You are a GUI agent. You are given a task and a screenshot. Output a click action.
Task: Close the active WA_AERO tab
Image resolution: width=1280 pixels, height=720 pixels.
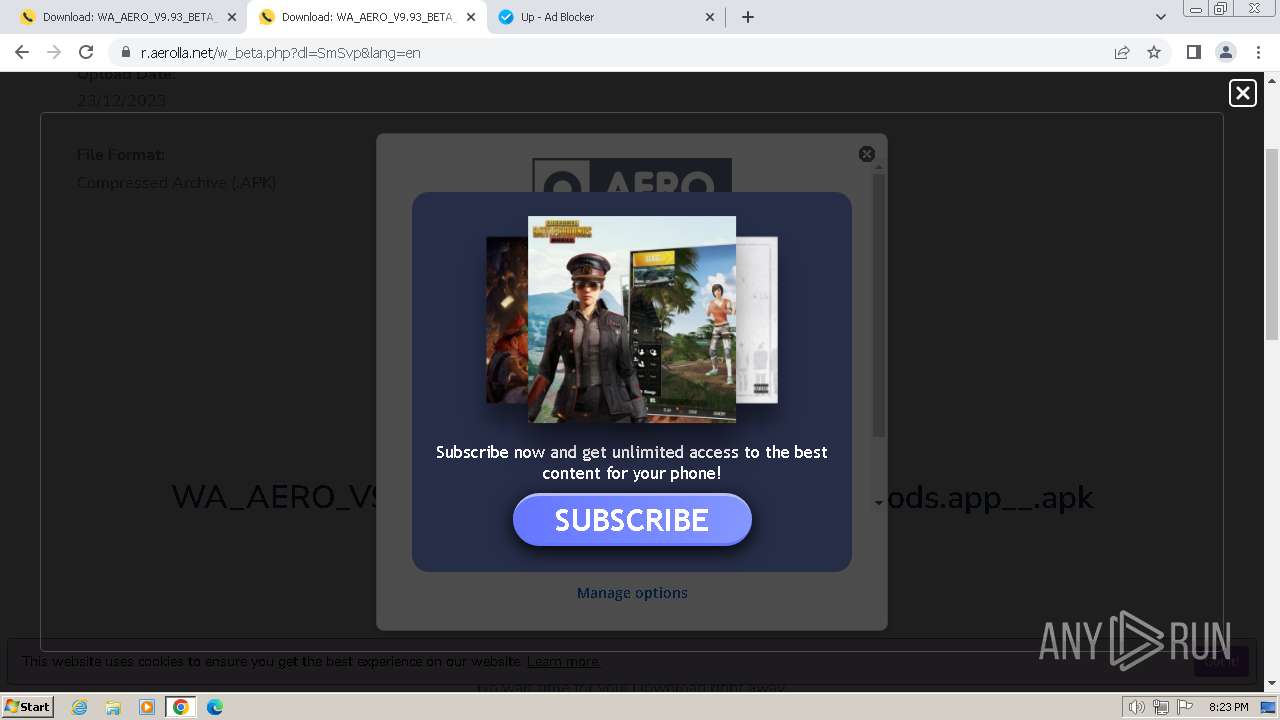[471, 17]
